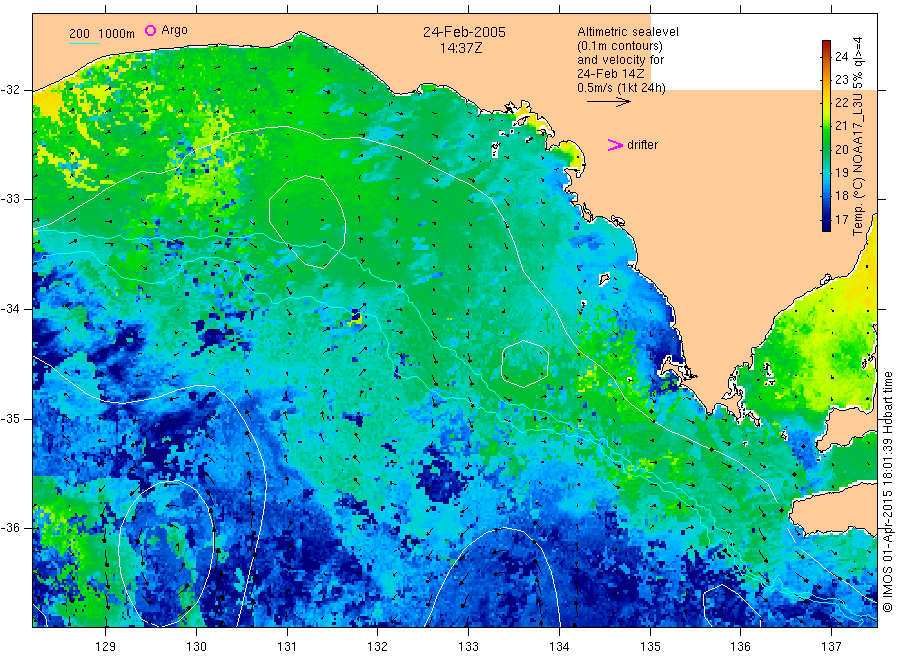Click the 'Argo' legend text
The width and height of the screenshot is (900, 660).
tap(174, 30)
